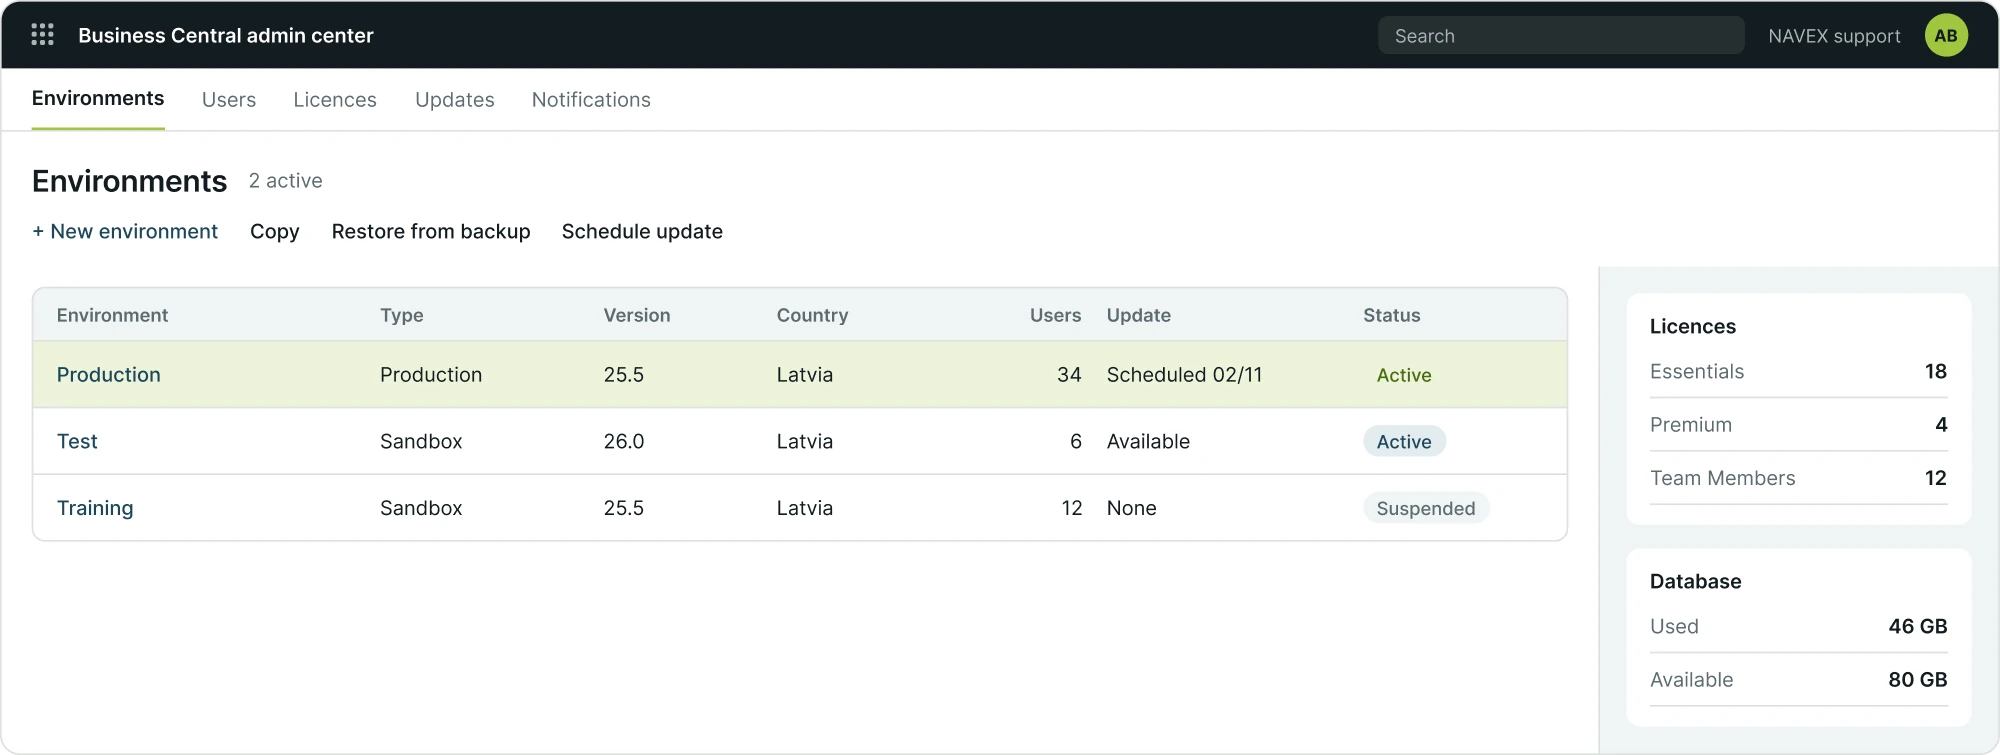The image size is (2000, 755).
Task: Open the Licences tab
Action: pyautogui.click(x=335, y=100)
